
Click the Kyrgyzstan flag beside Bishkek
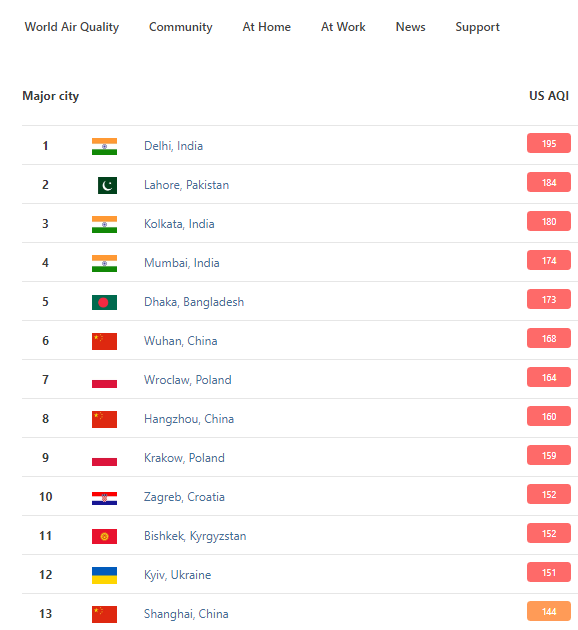(x=104, y=536)
